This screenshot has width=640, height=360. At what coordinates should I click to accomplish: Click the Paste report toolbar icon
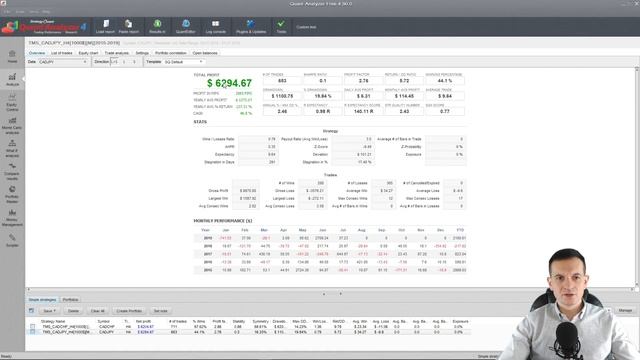pyautogui.click(x=129, y=27)
